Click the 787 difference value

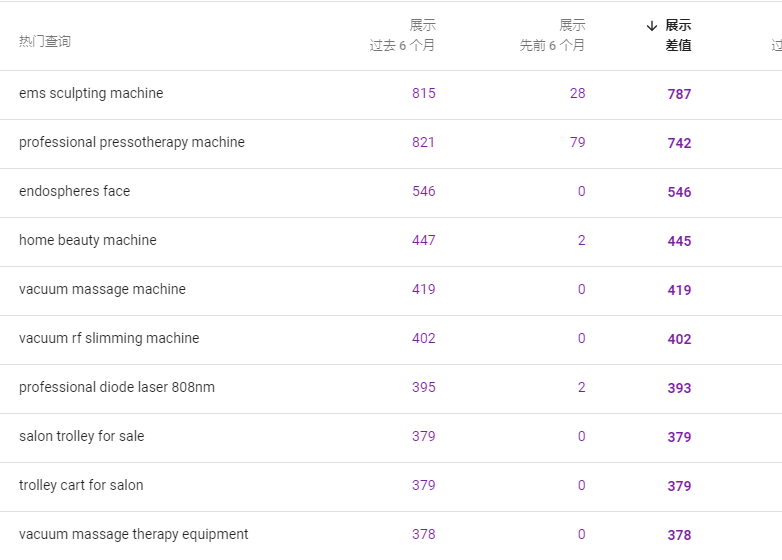(679, 94)
